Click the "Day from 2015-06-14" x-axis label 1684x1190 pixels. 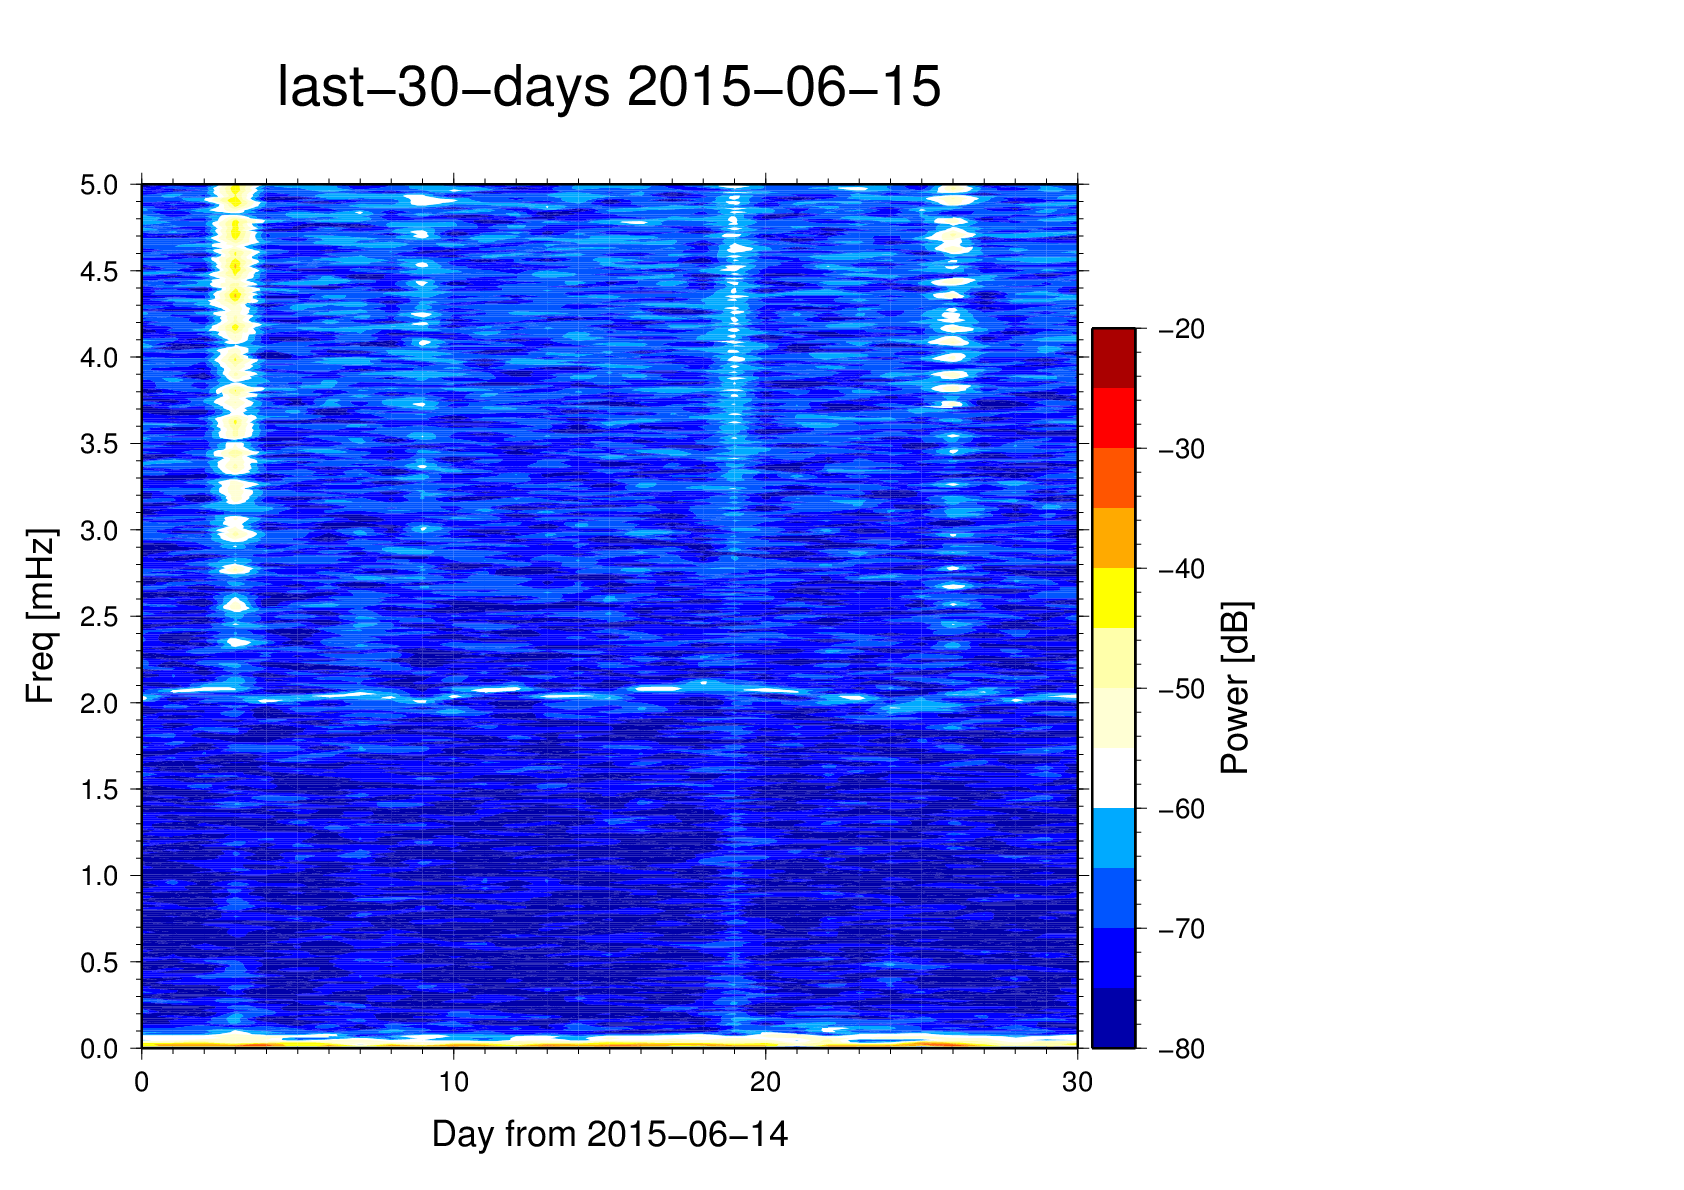click(x=609, y=1134)
